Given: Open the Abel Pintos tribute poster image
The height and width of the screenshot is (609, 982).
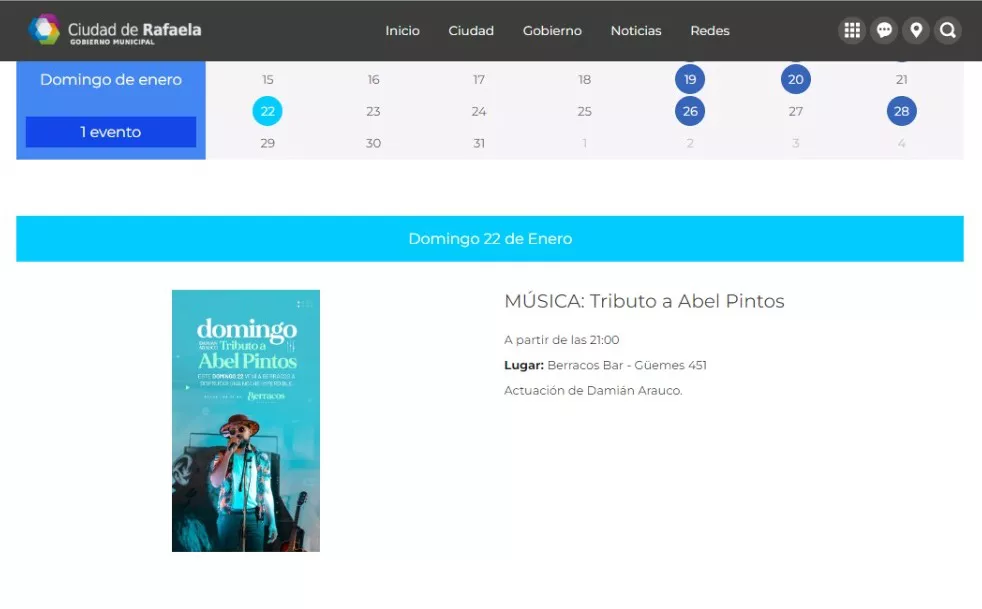Looking at the screenshot, I should pyautogui.click(x=246, y=421).
